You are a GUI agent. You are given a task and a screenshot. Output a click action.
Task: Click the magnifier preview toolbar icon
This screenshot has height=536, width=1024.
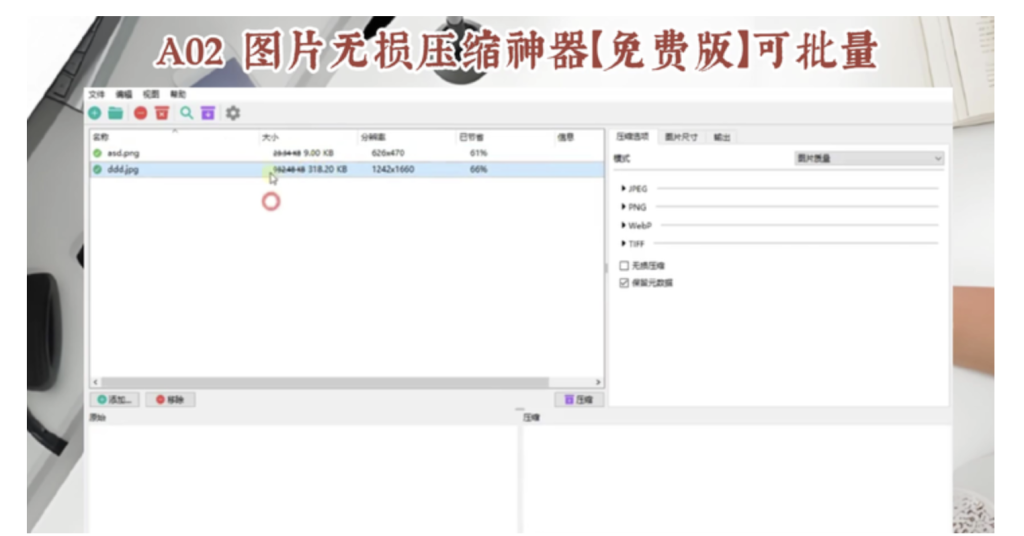pyautogui.click(x=187, y=113)
